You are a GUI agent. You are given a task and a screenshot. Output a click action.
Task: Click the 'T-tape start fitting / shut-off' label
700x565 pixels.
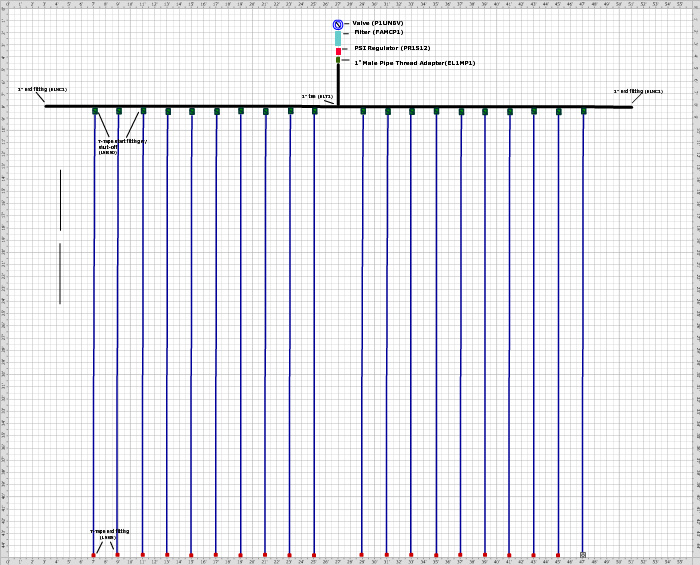coord(121,146)
